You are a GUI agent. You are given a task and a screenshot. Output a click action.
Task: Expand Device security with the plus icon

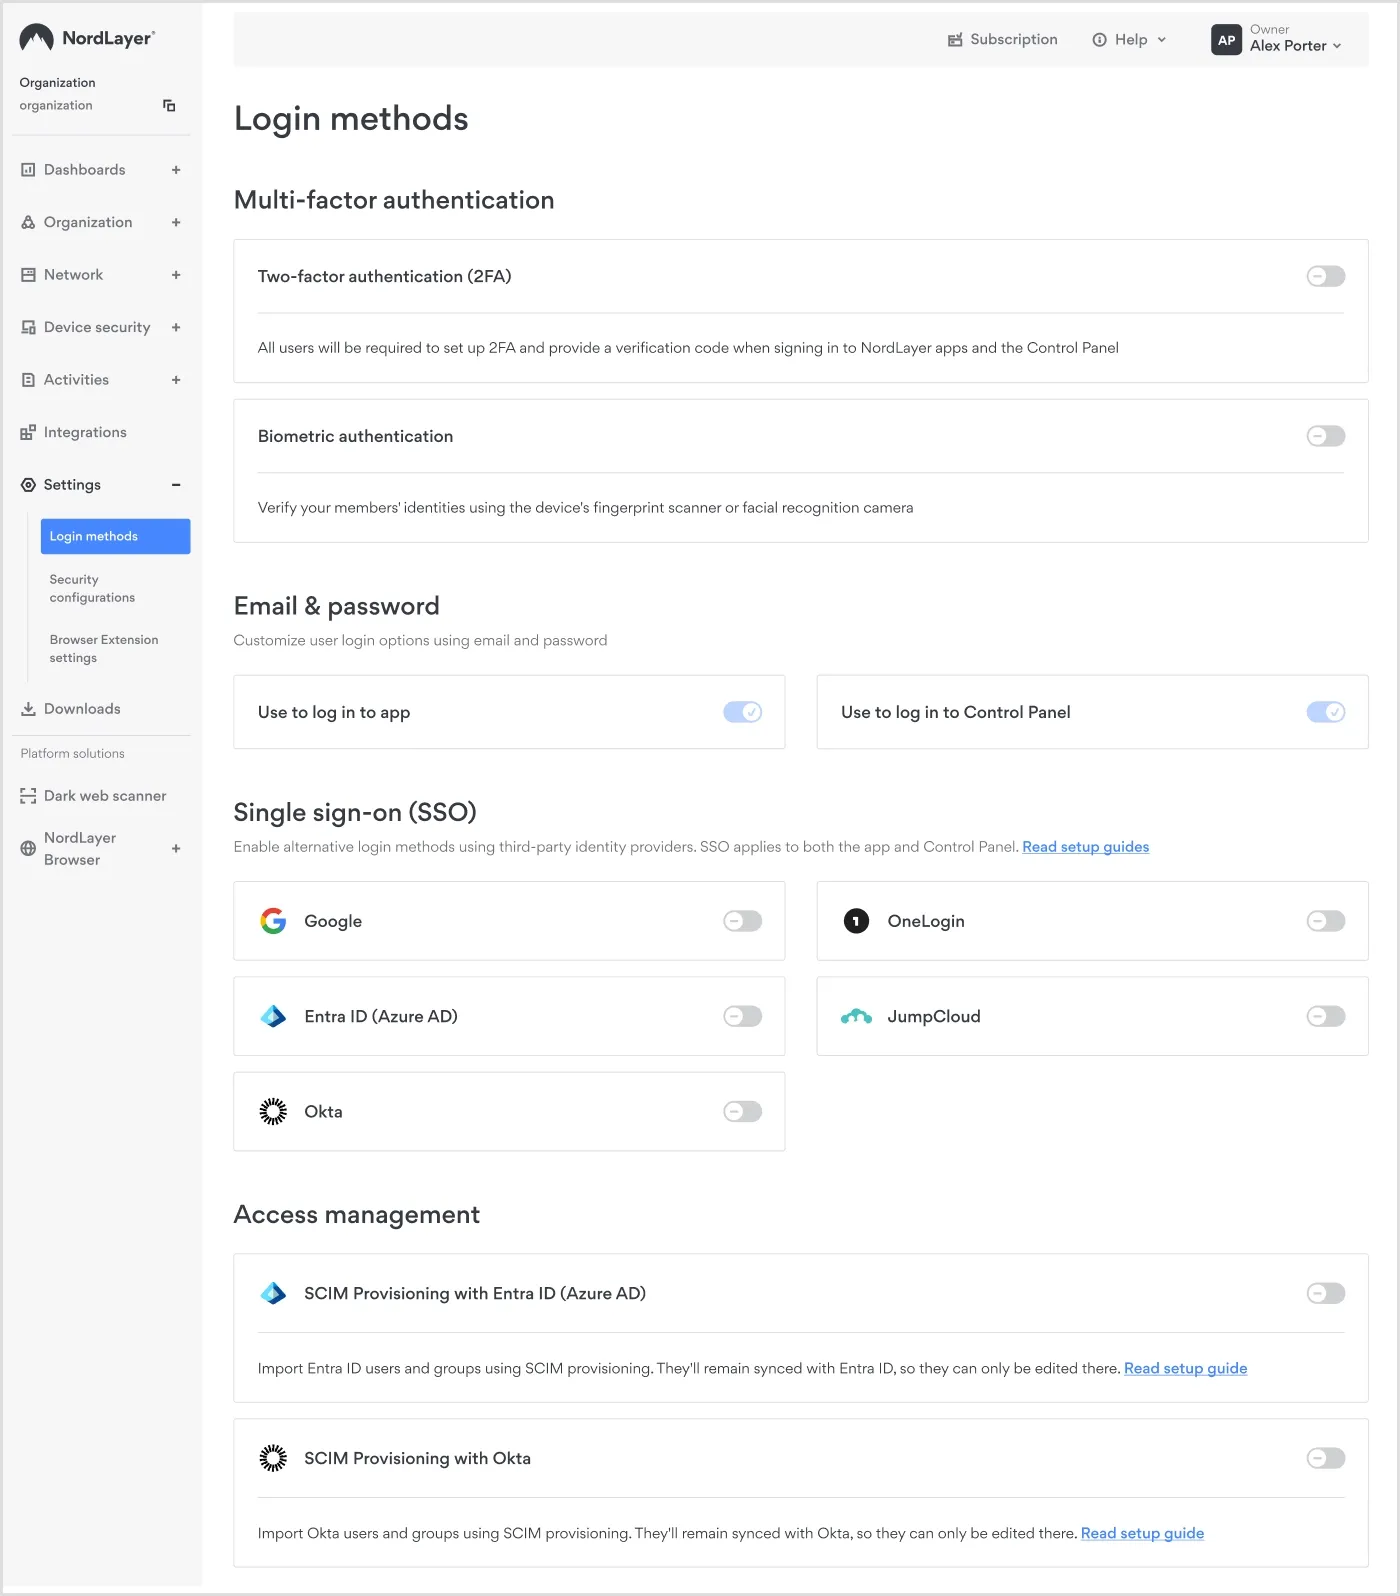tap(176, 327)
